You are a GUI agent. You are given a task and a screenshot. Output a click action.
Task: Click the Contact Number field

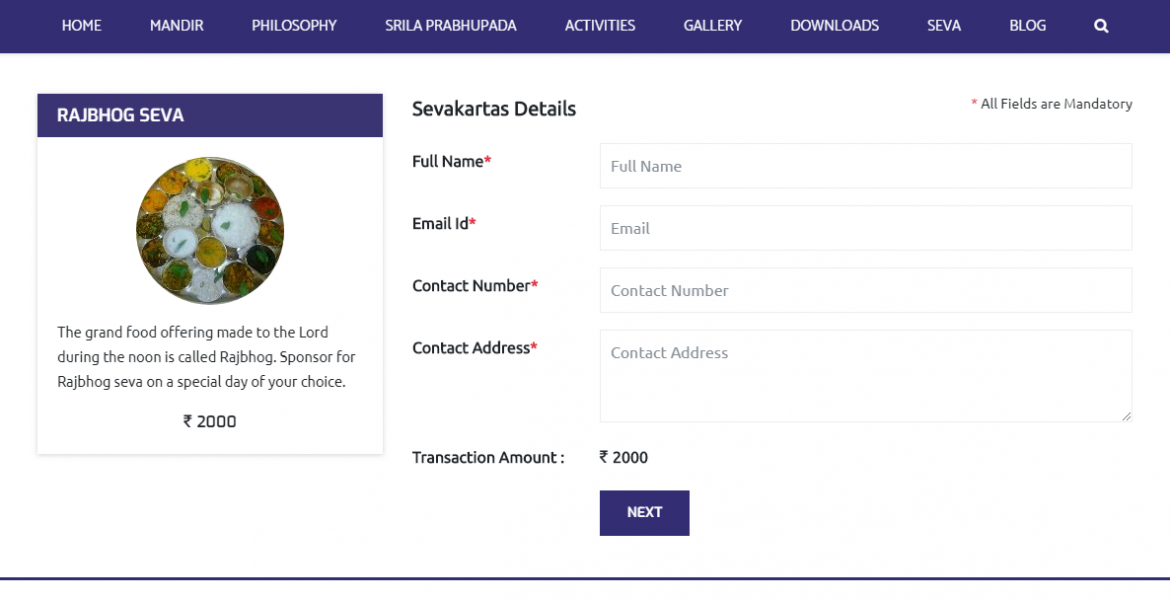865,290
